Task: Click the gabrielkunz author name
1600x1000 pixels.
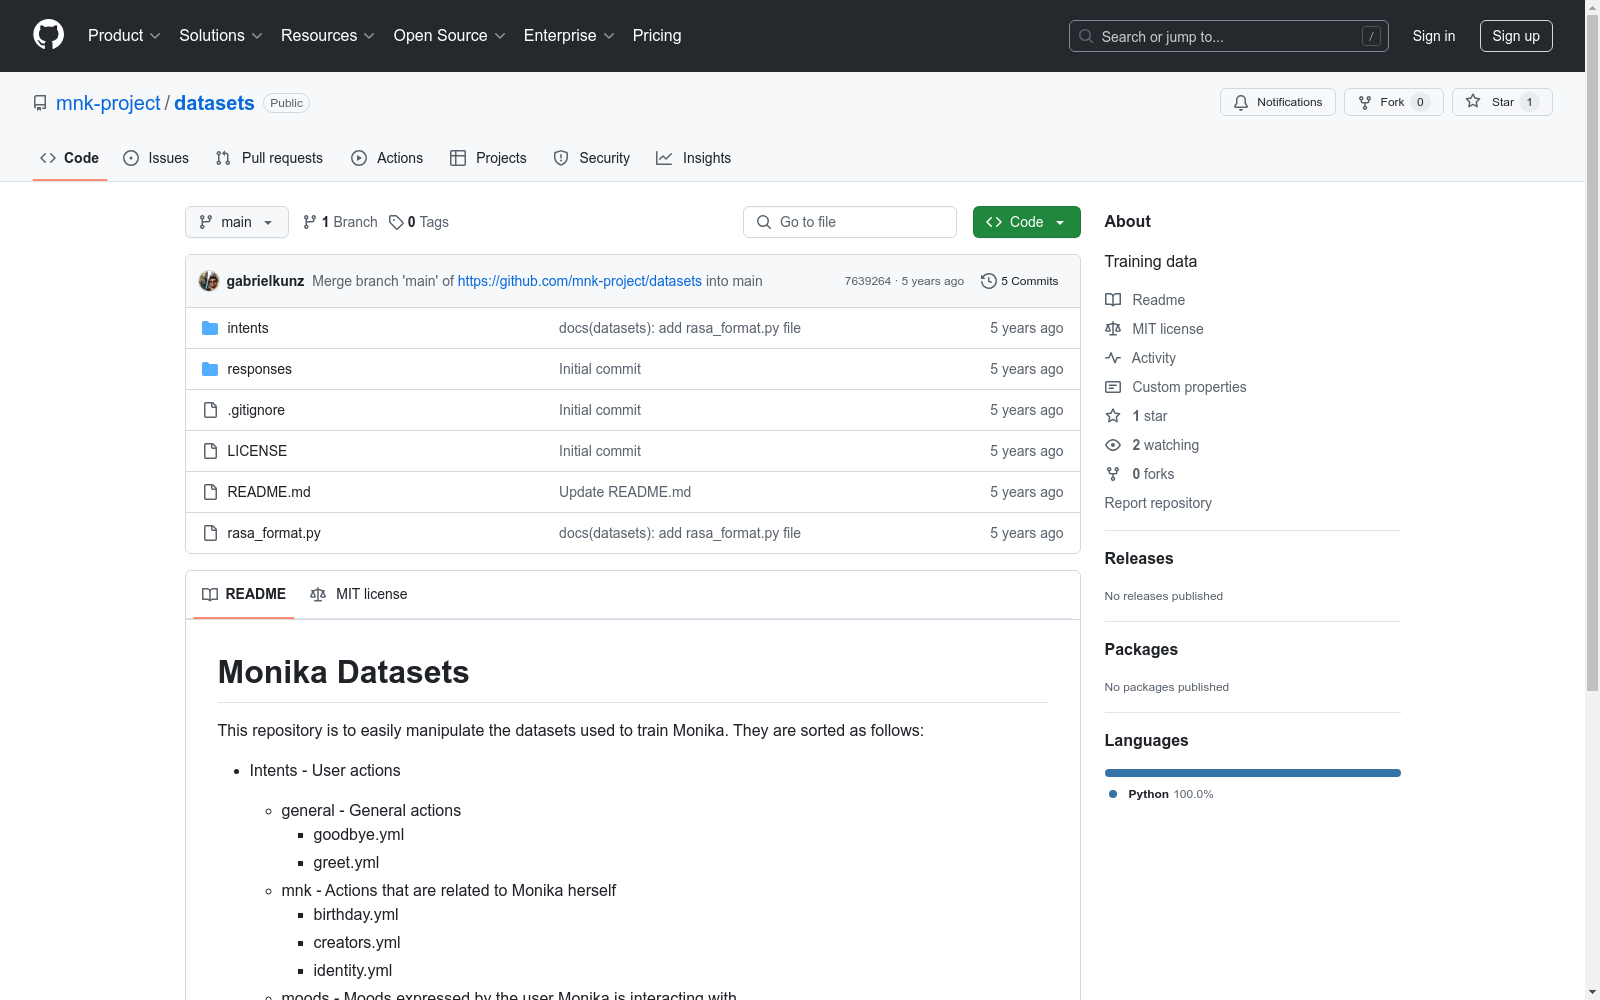Action: pyautogui.click(x=265, y=281)
